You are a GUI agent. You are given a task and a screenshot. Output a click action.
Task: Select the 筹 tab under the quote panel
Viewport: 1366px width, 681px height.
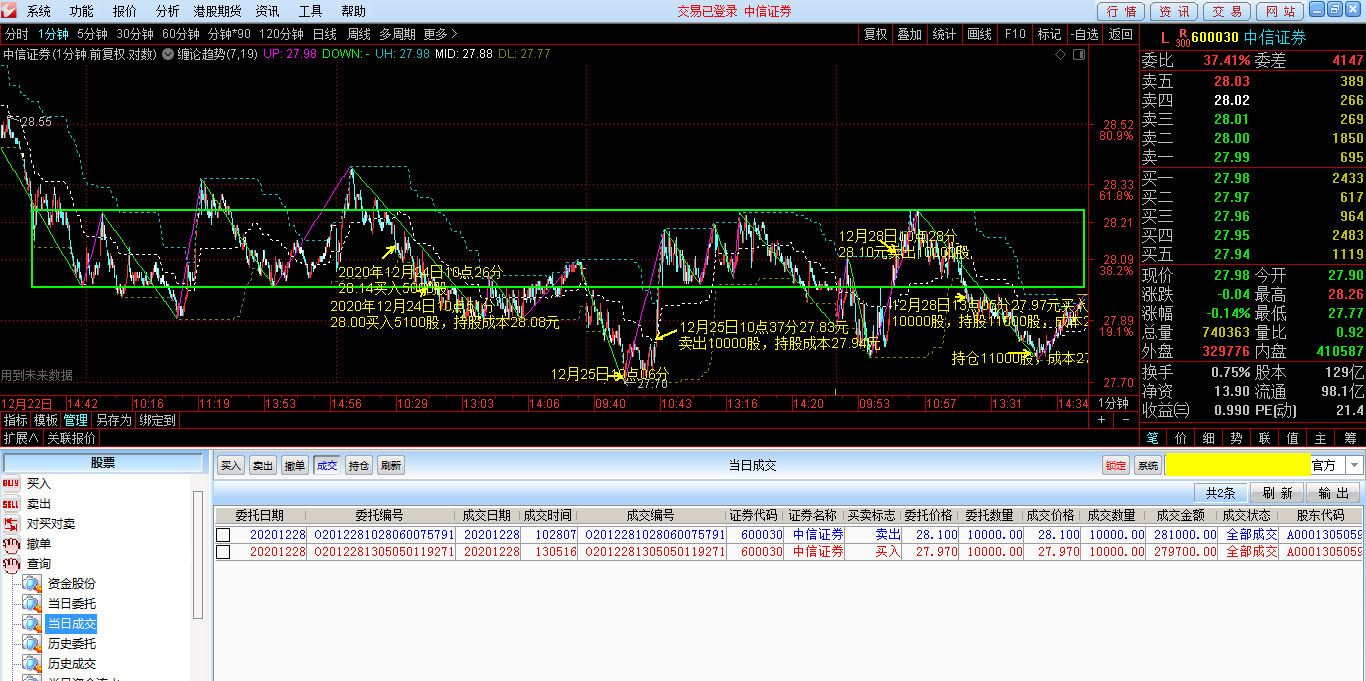(1349, 438)
